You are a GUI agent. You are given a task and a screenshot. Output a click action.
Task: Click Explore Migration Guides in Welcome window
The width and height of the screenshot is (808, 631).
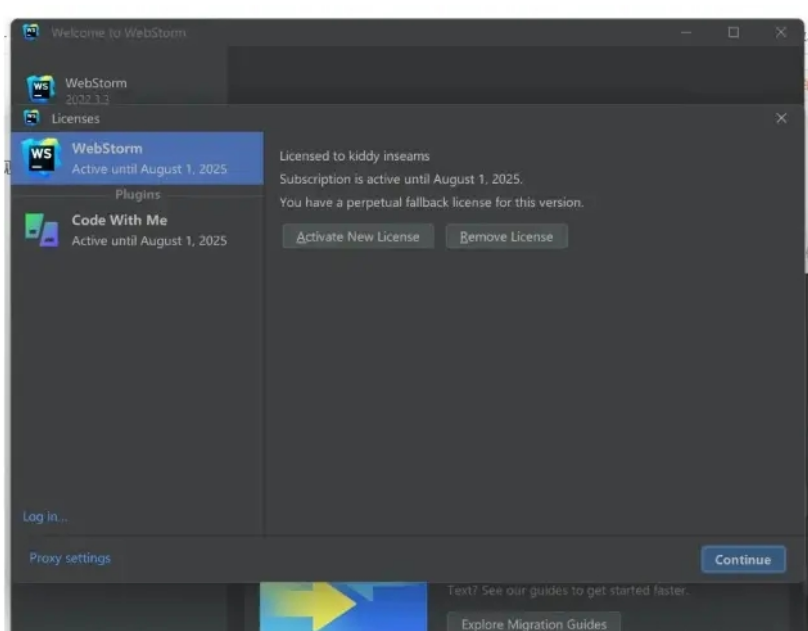[x=534, y=623]
